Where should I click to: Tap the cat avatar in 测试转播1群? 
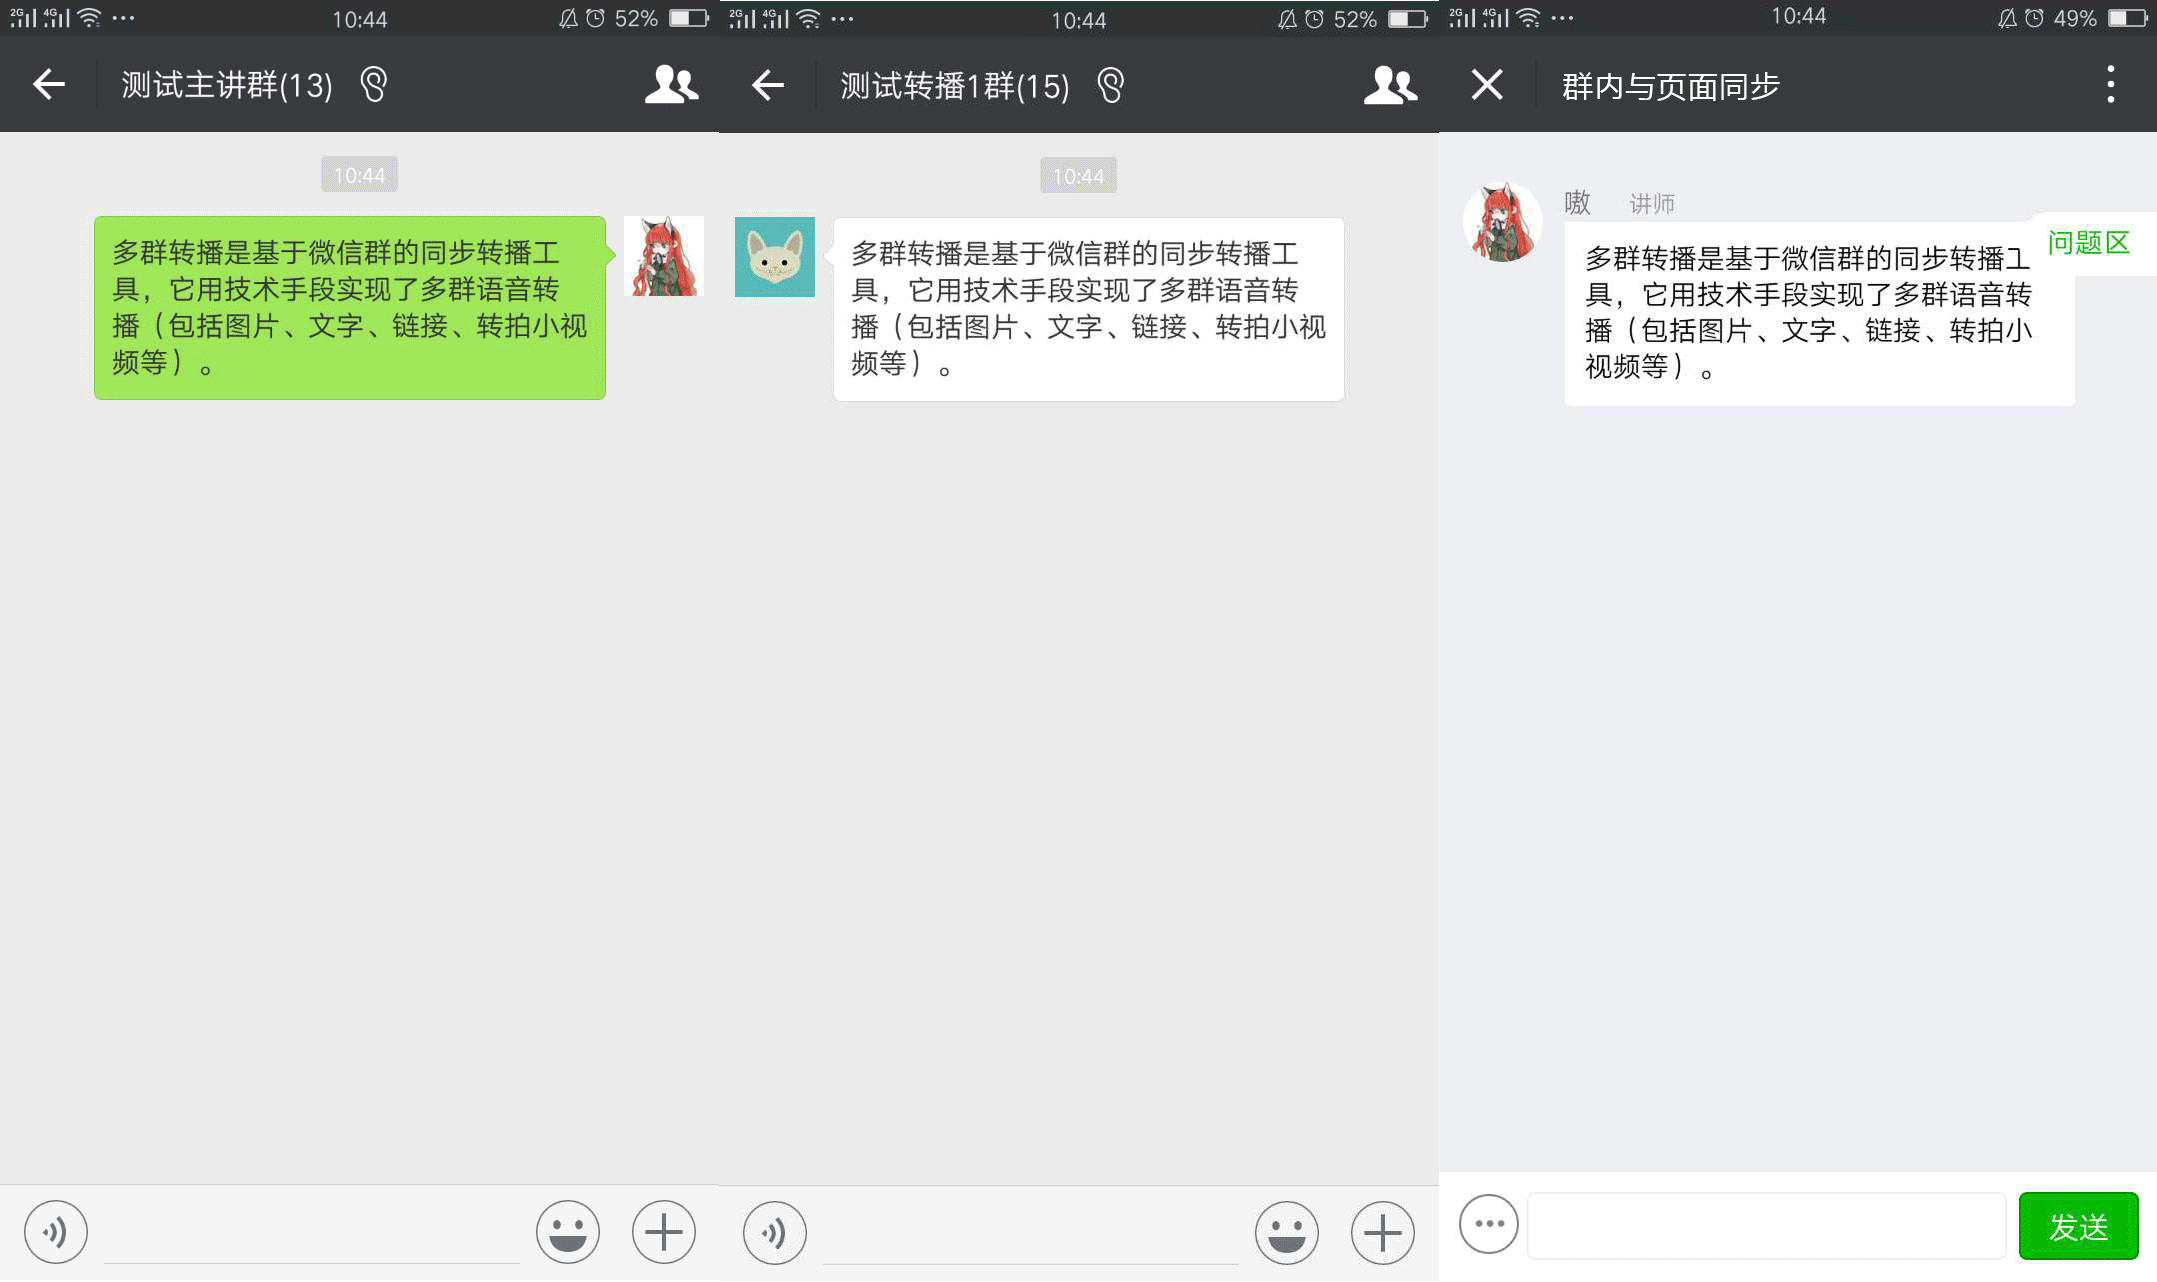click(x=774, y=257)
